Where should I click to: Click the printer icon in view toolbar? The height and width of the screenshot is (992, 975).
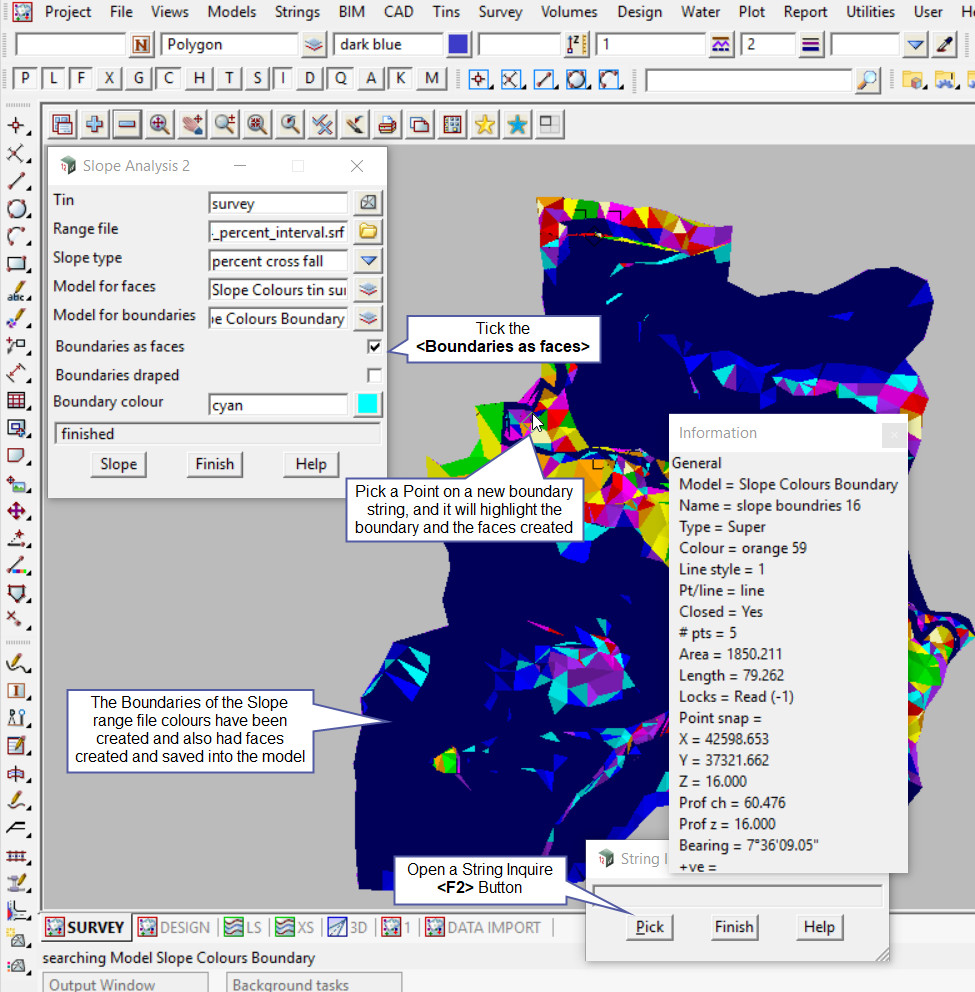387,124
